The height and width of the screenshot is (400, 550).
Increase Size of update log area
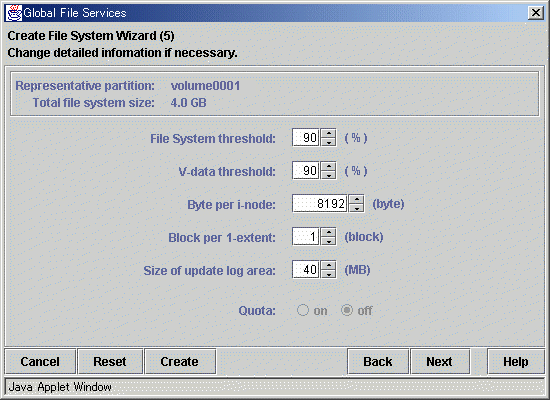coord(328,265)
